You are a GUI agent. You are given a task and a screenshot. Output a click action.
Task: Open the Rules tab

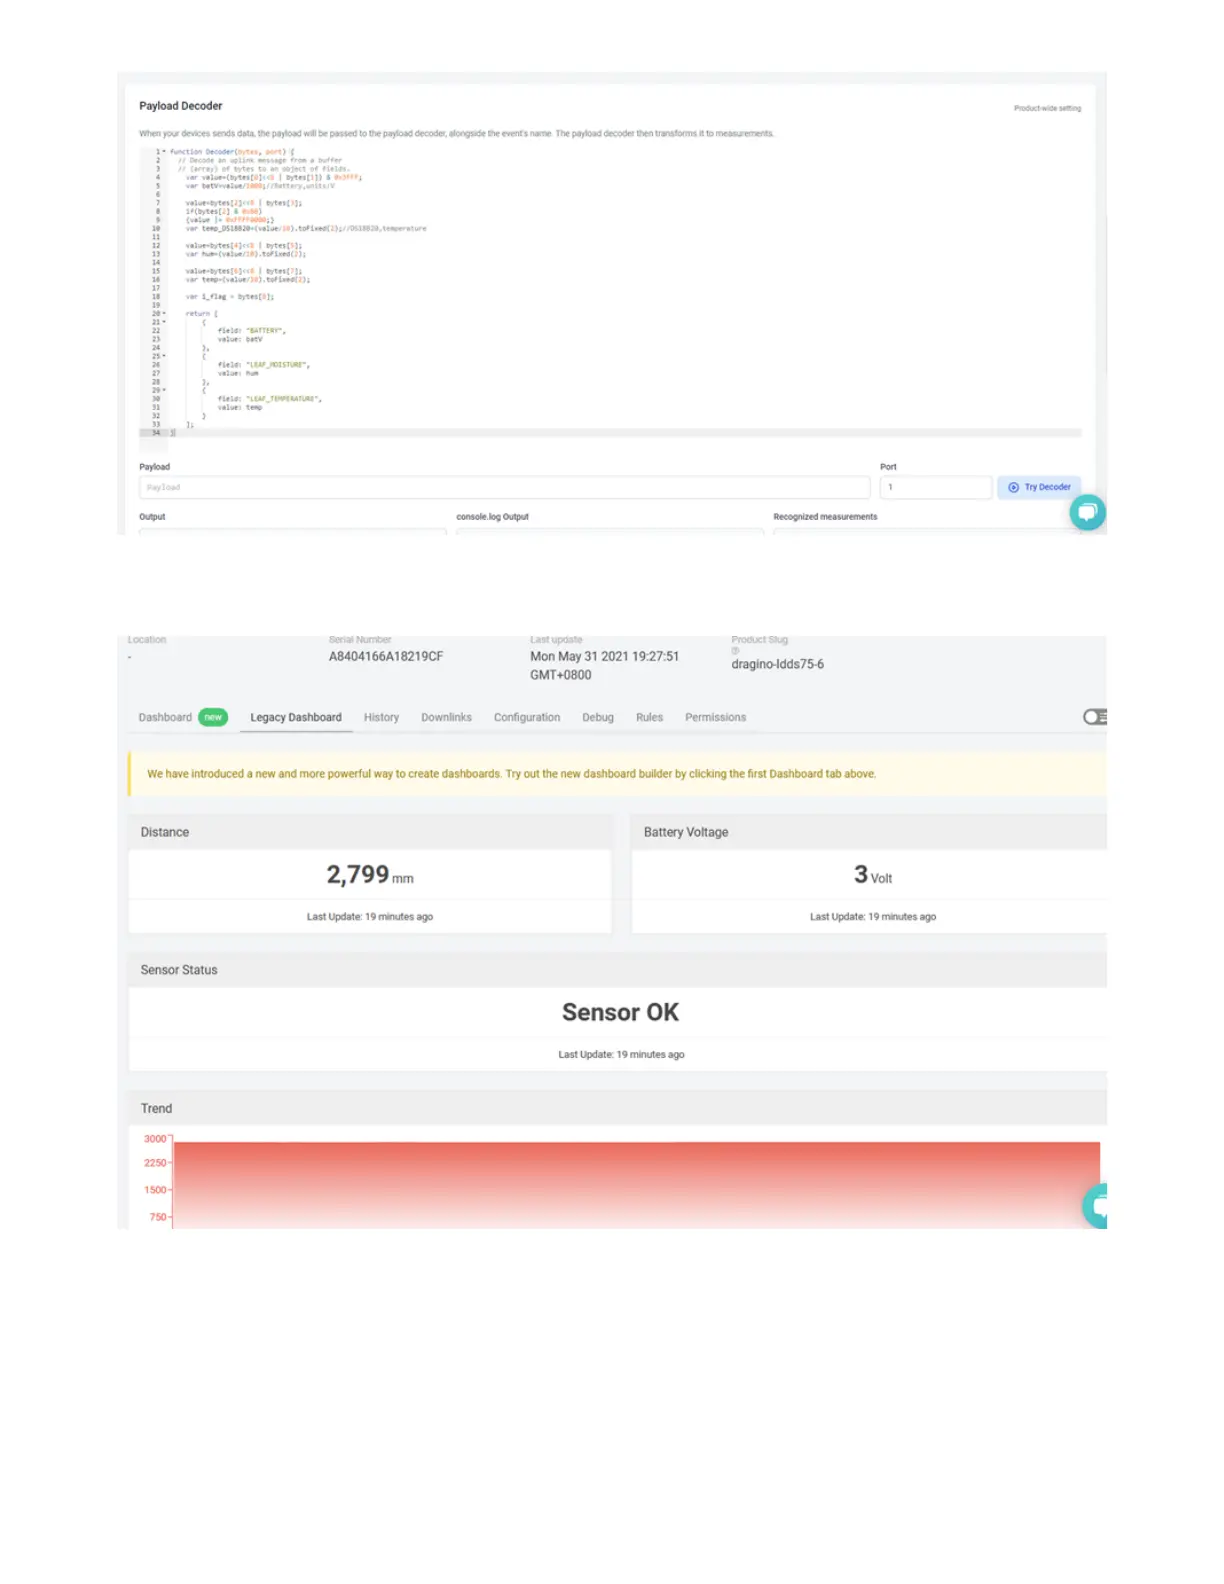649,717
